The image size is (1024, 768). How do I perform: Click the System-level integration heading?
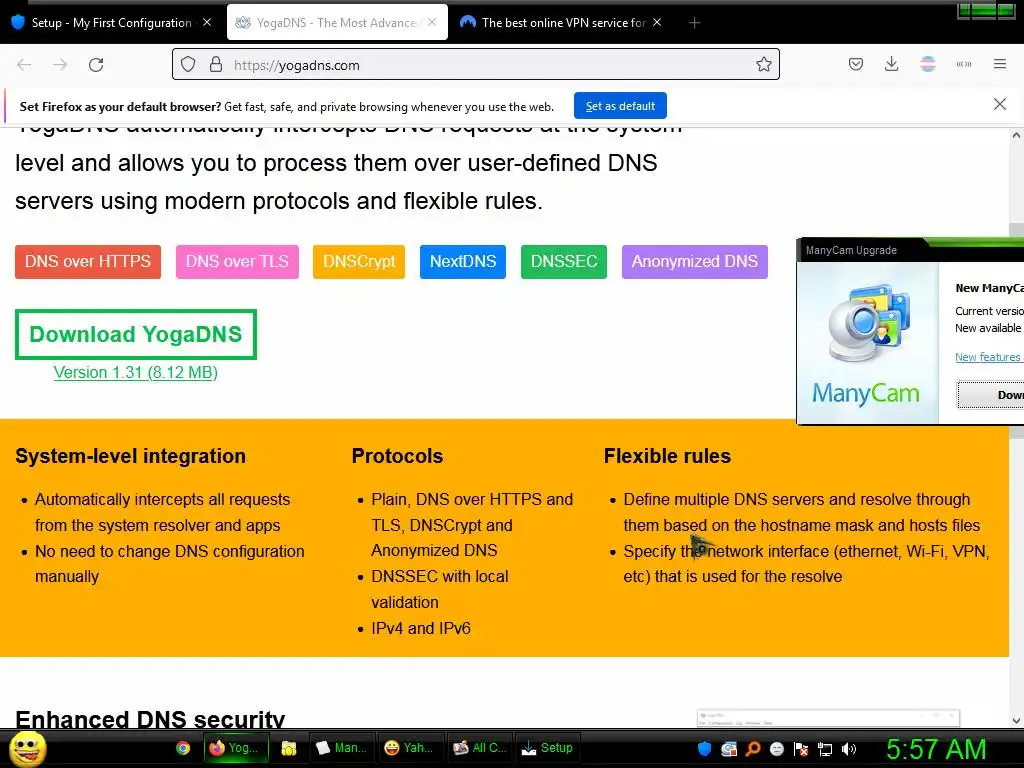131,456
